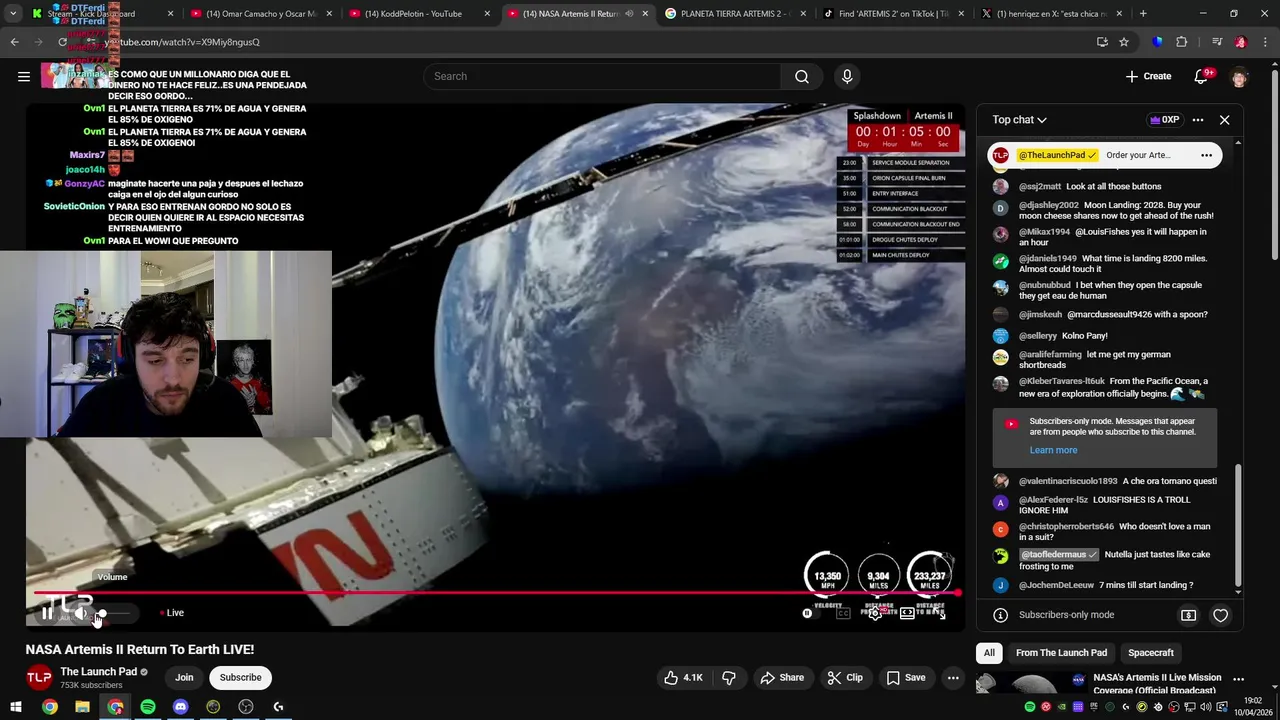Screen dimensions: 1280x720
Task: Open Discord from the taskbar
Action: [x=180, y=707]
